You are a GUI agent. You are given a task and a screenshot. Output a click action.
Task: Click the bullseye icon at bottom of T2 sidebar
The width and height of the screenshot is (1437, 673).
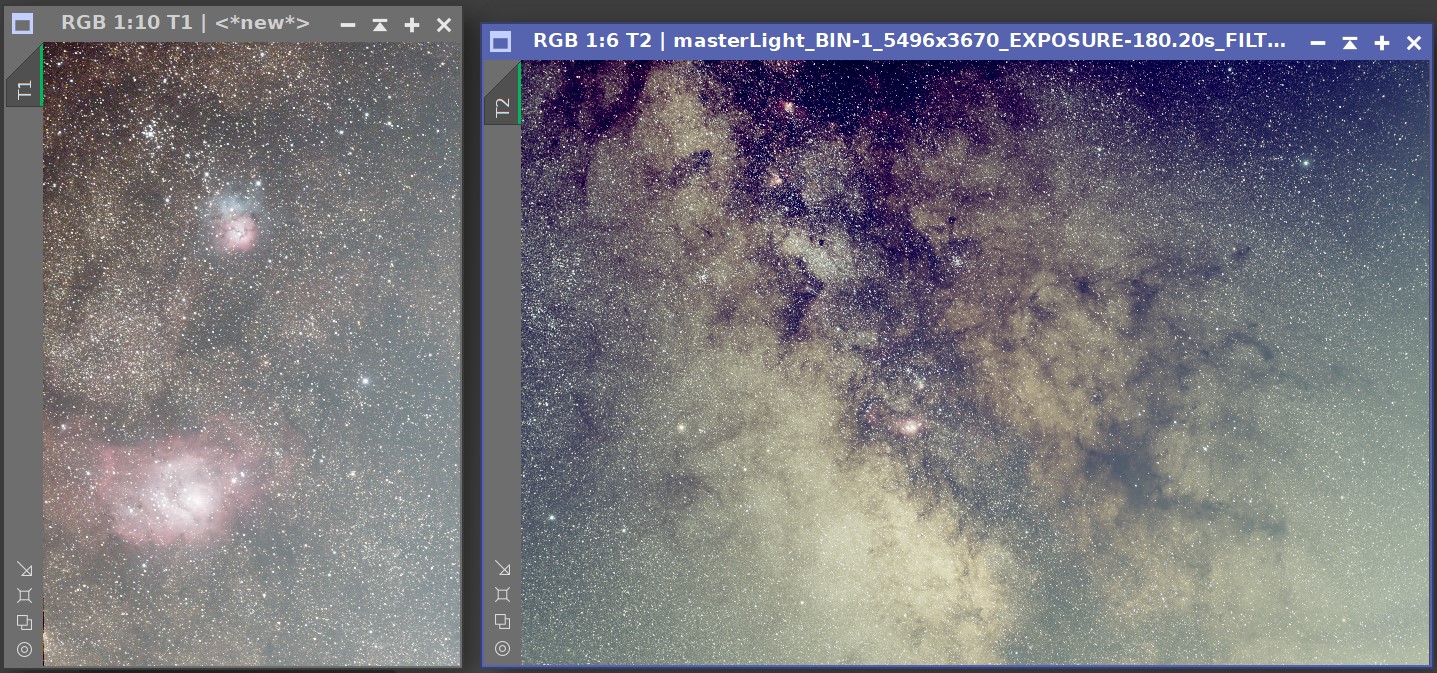(502, 648)
